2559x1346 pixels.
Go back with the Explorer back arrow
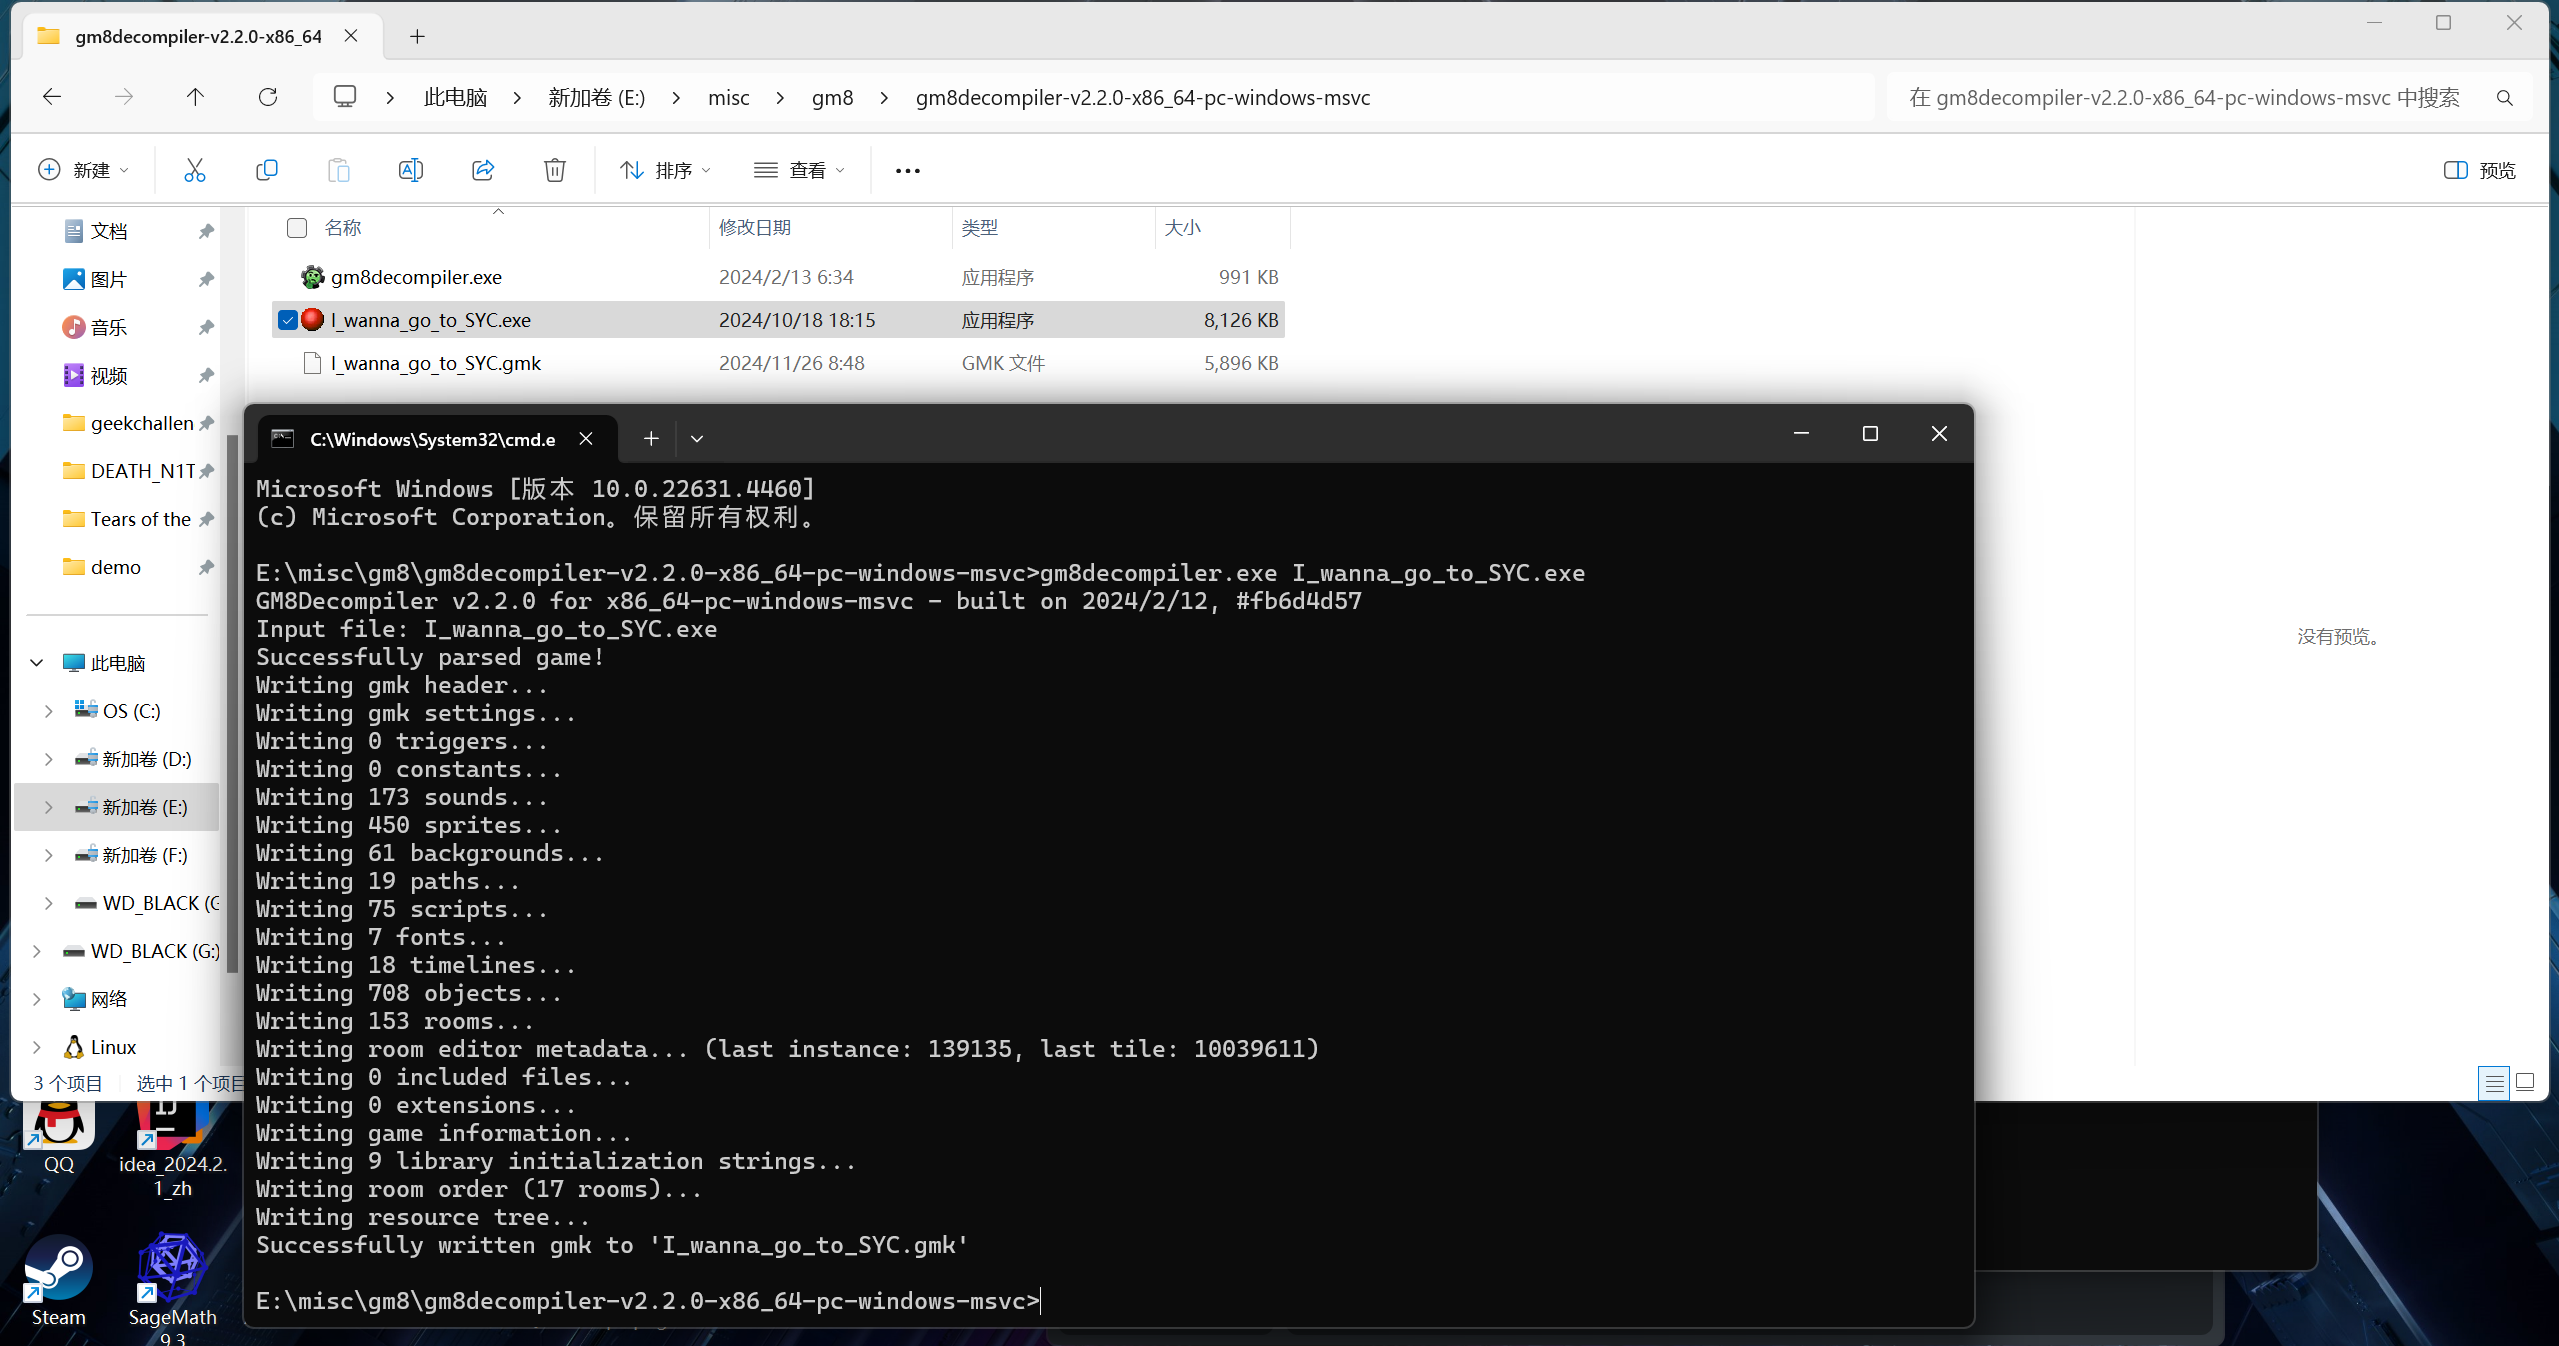[x=52, y=97]
